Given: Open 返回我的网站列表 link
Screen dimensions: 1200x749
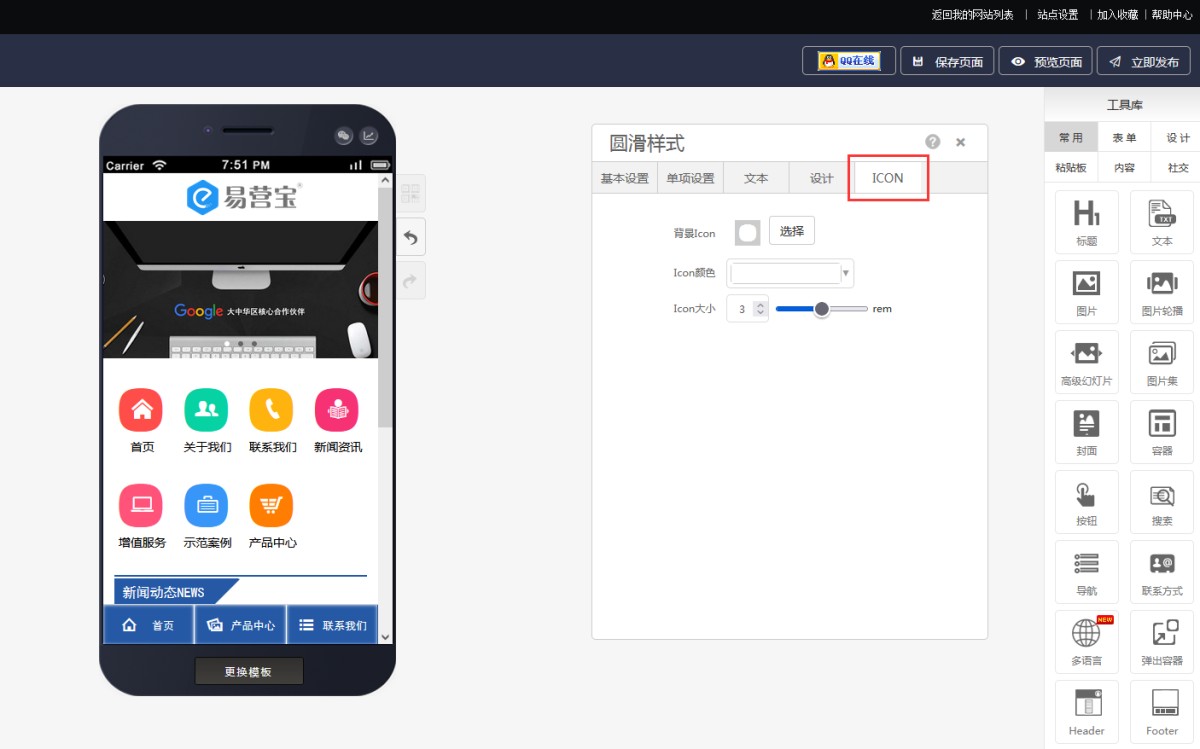Looking at the screenshot, I should [x=972, y=15].
